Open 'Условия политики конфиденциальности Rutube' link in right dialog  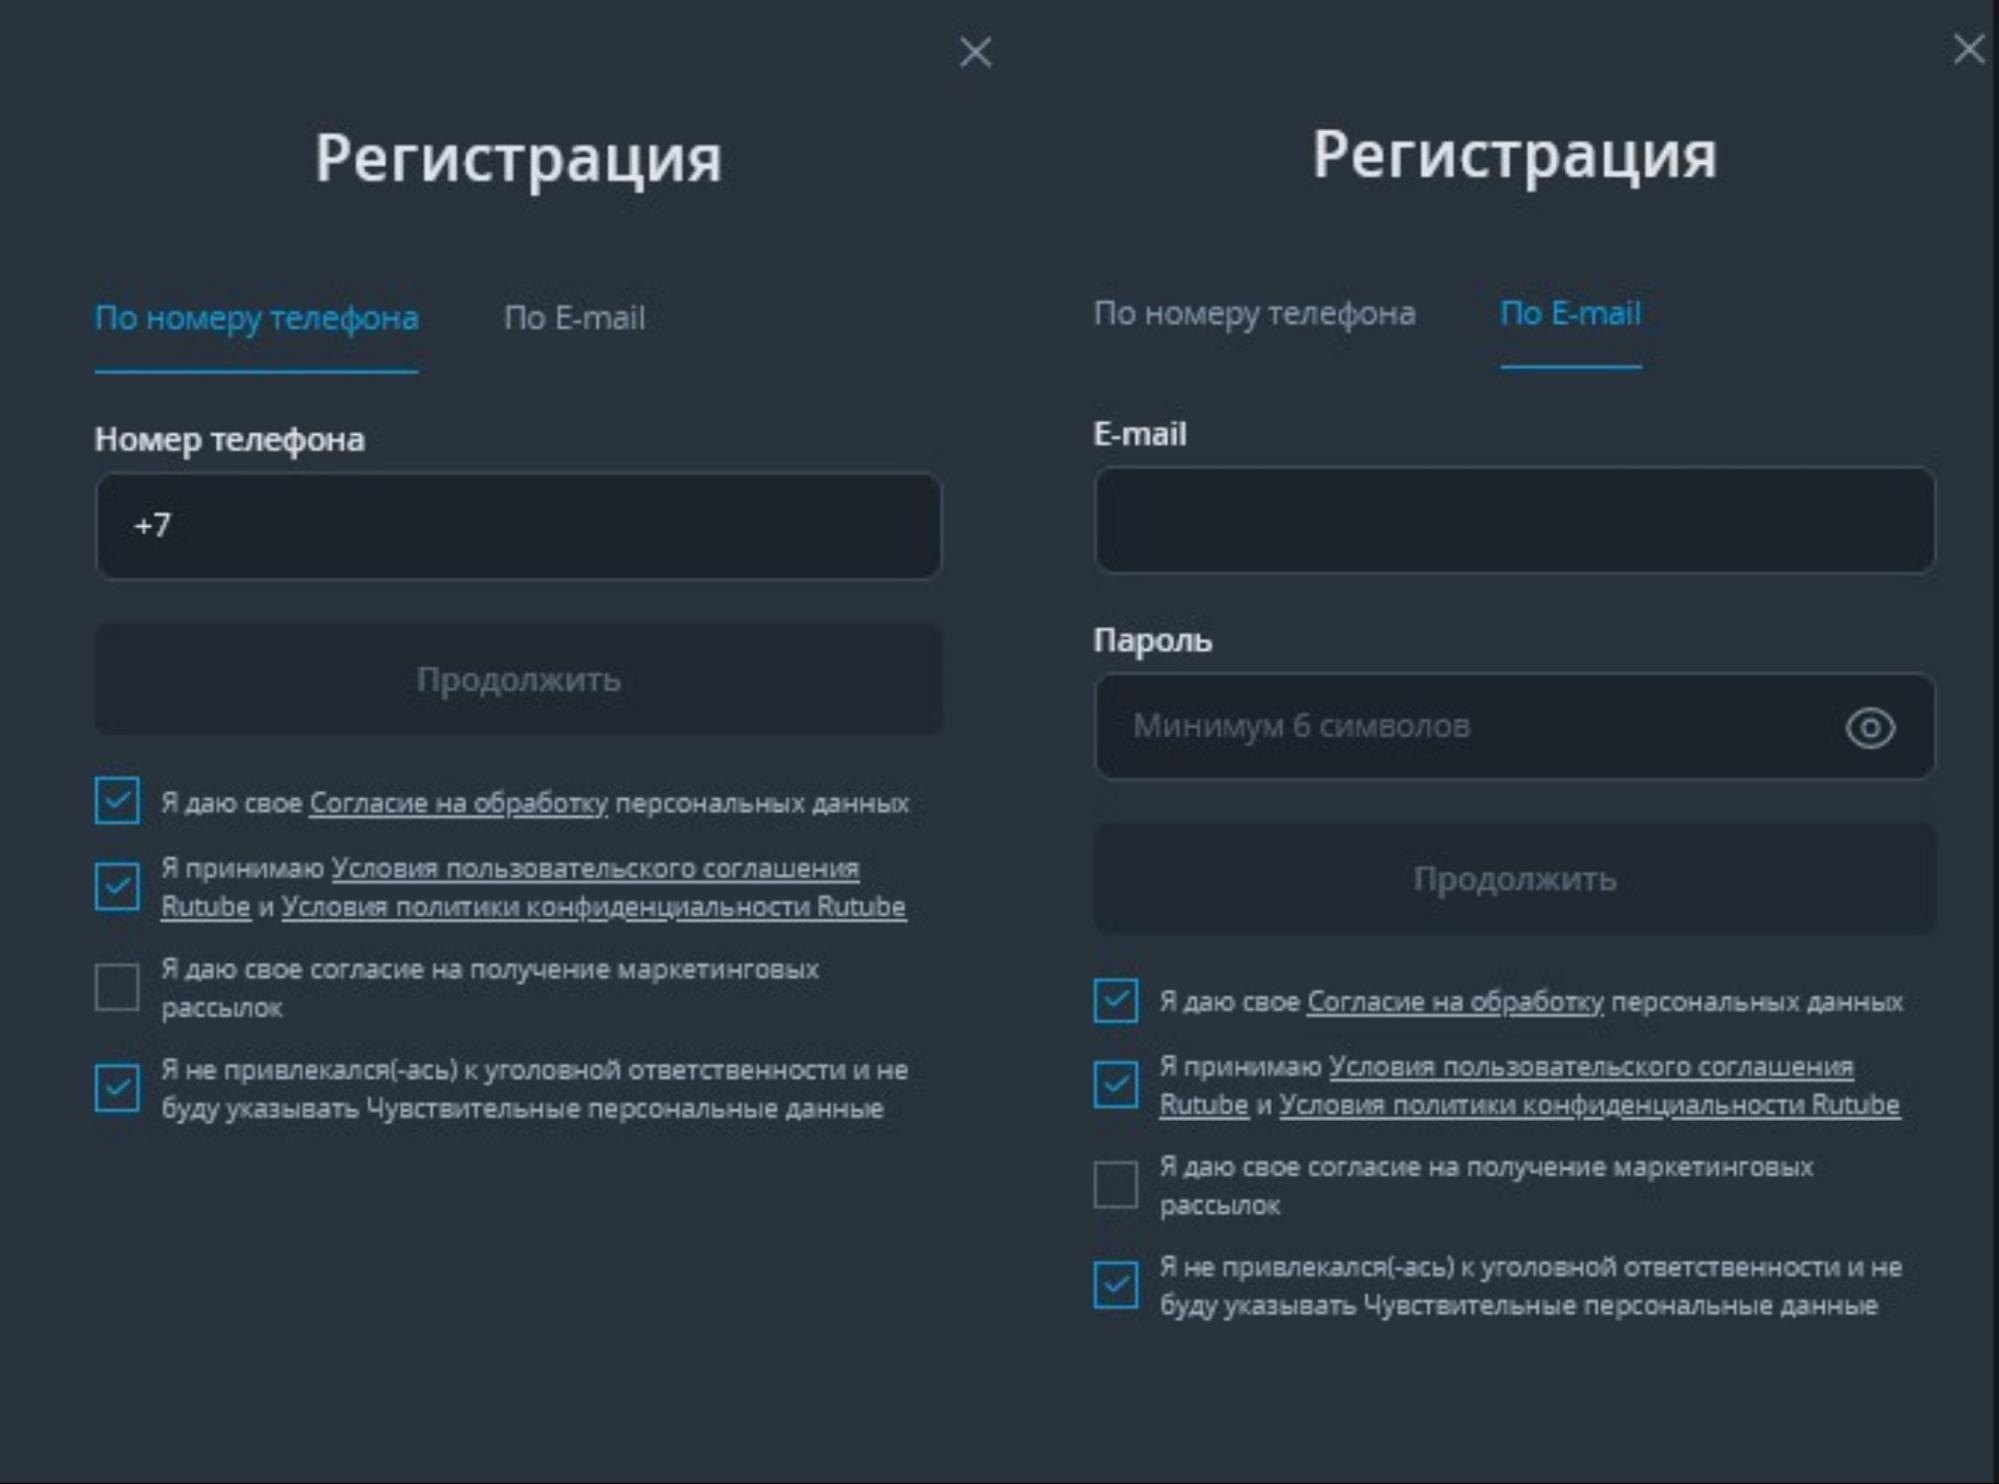(x=1589, y=1104)
